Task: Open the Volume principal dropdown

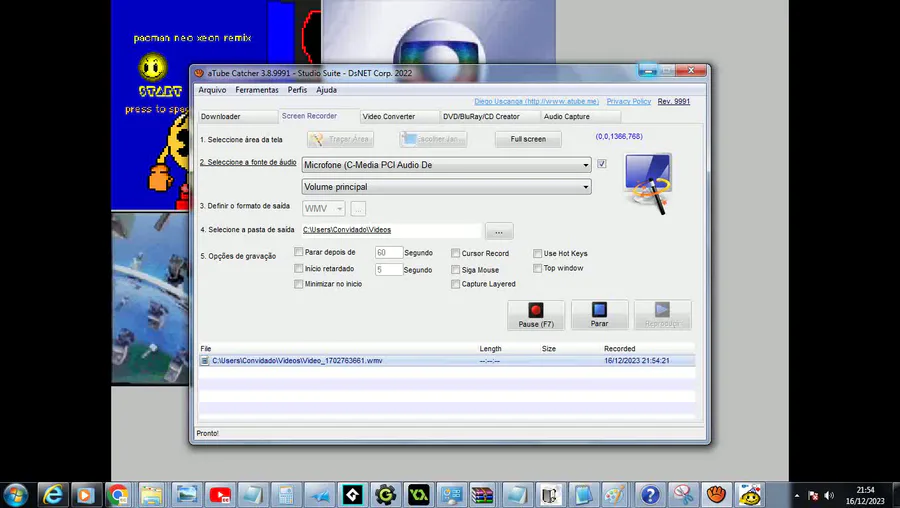Action: [447, 187]
